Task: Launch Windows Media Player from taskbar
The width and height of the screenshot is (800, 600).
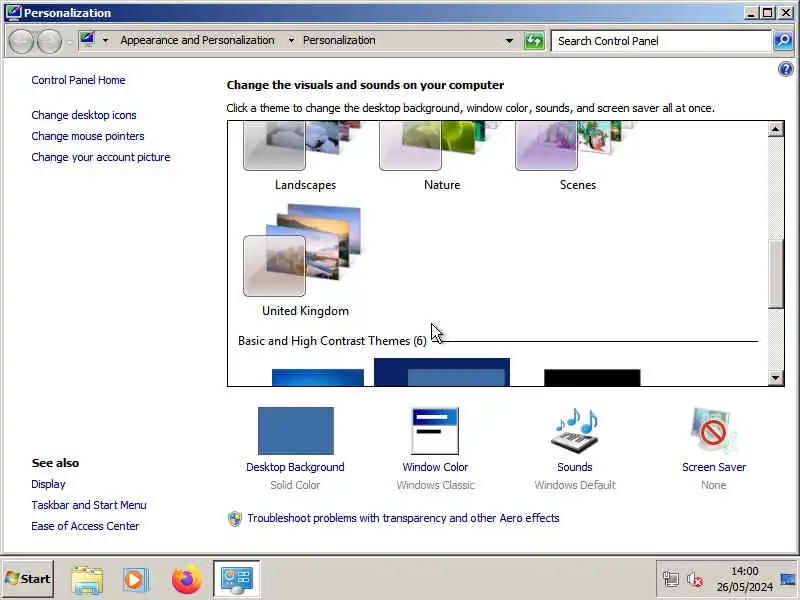Action: (135, 580)
